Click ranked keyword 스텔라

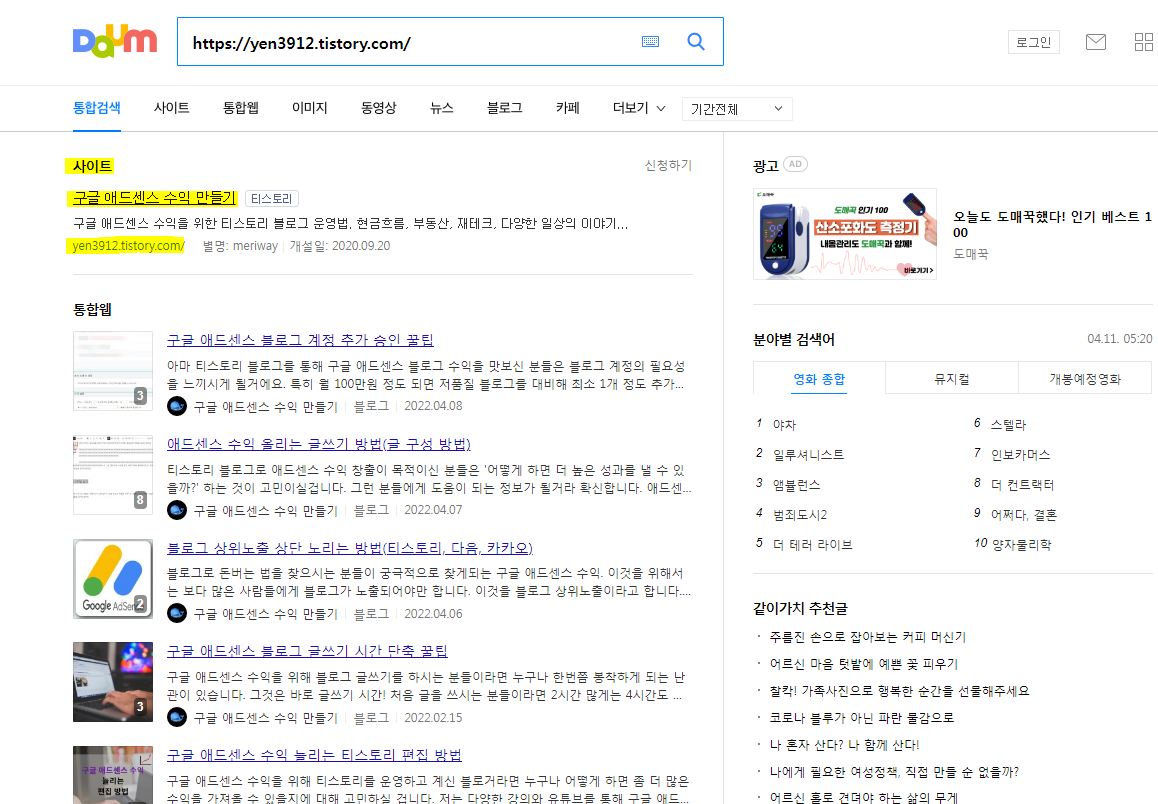[x=1008, y=425]
